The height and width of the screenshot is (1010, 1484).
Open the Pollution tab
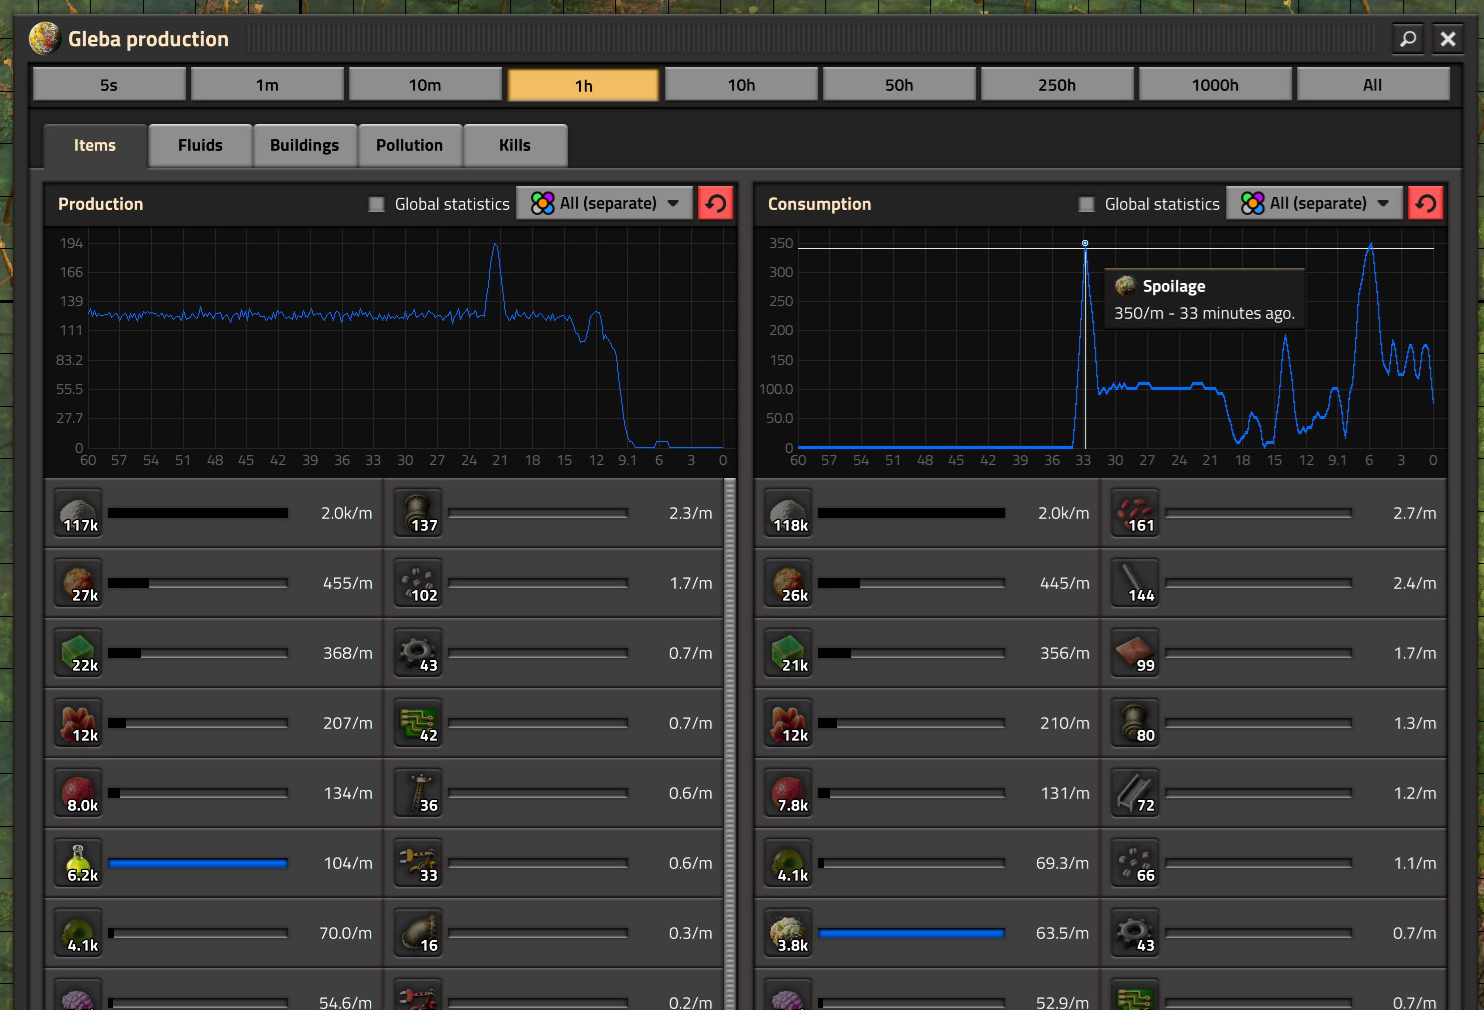click(x=409, y=145)
